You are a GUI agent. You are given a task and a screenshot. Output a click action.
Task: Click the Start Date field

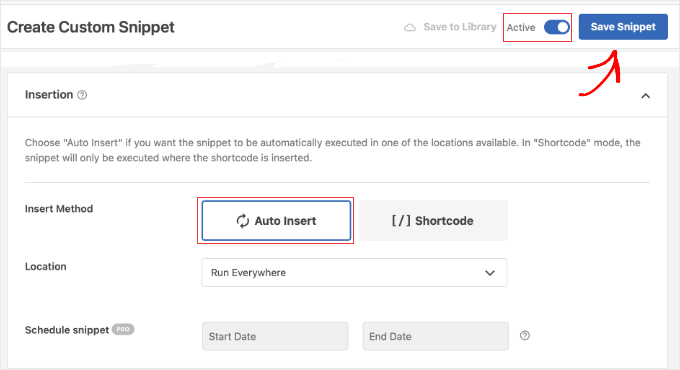[275, 336]
